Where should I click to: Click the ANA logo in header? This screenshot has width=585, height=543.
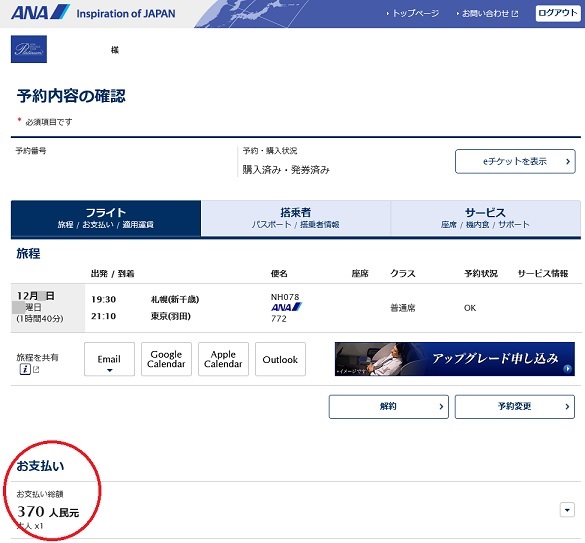point(40,12)
